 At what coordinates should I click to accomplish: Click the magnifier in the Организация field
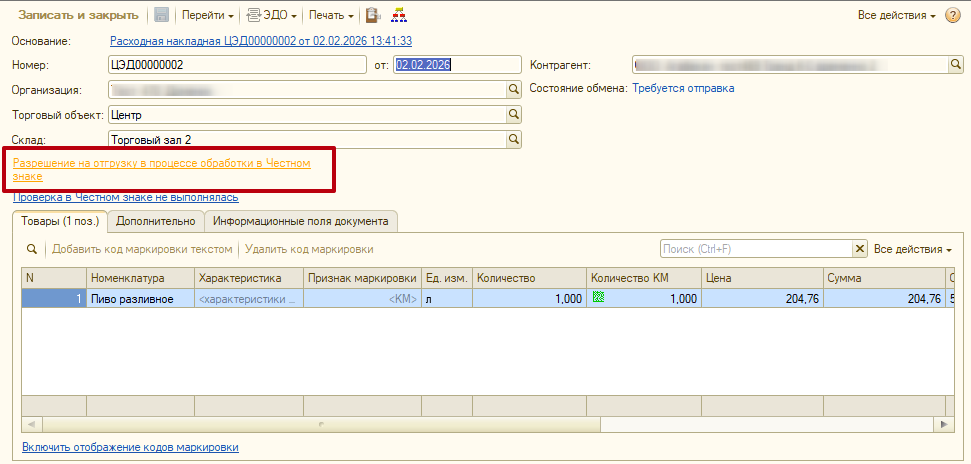514,90
